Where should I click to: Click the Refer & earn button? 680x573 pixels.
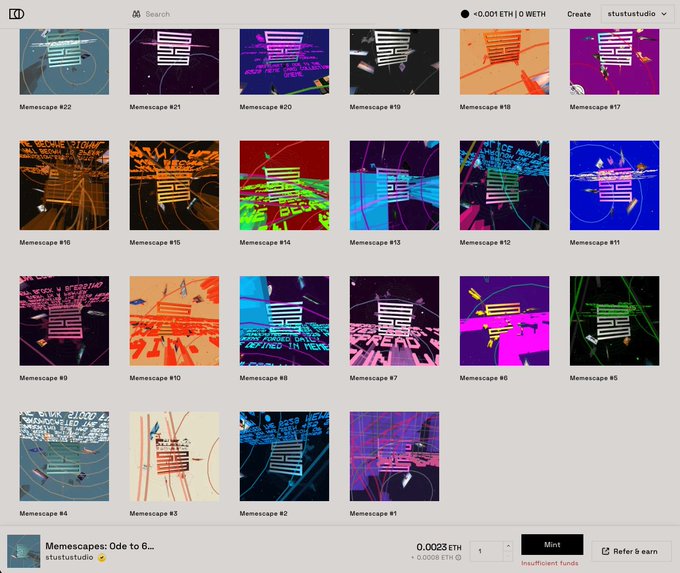coord(631,551)
